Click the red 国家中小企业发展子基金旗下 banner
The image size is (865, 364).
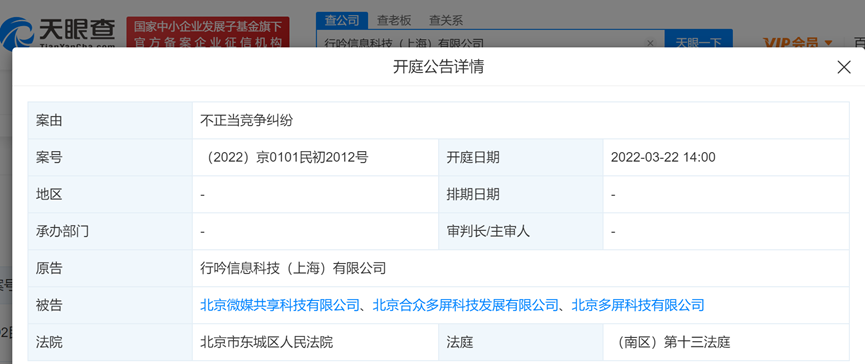(207, 33)
